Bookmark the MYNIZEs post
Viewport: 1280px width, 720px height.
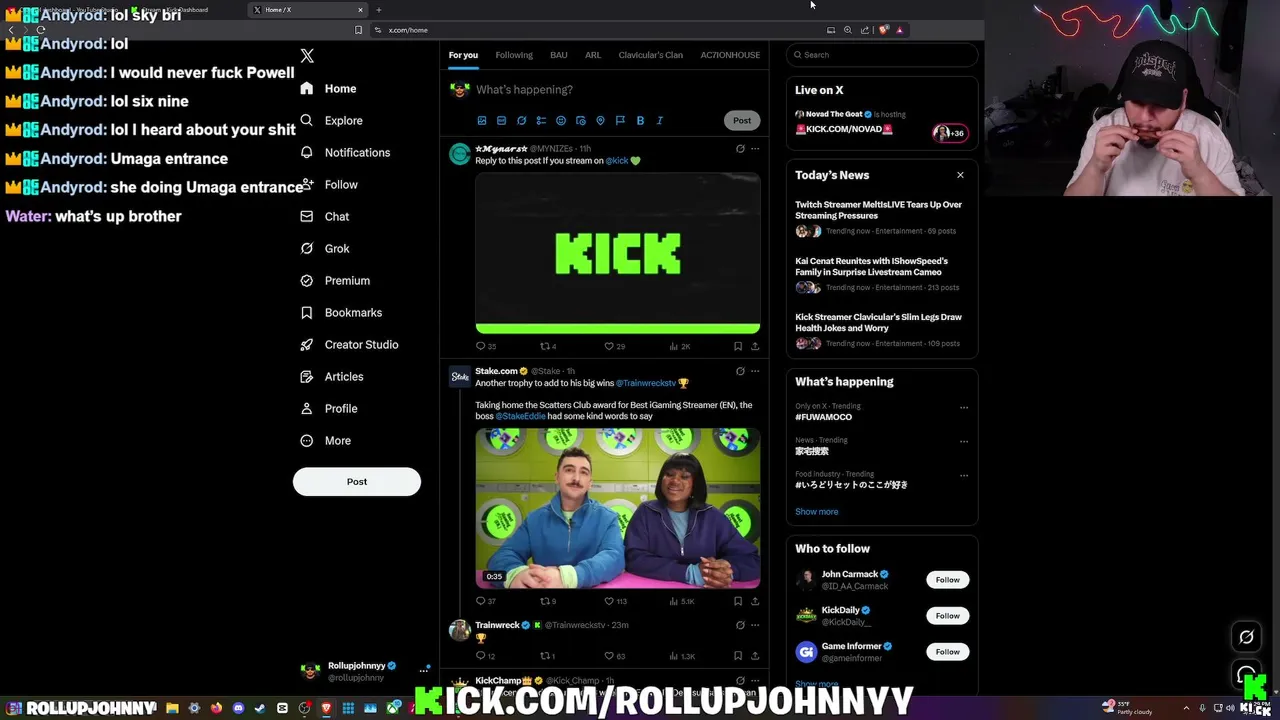[738, 346]
